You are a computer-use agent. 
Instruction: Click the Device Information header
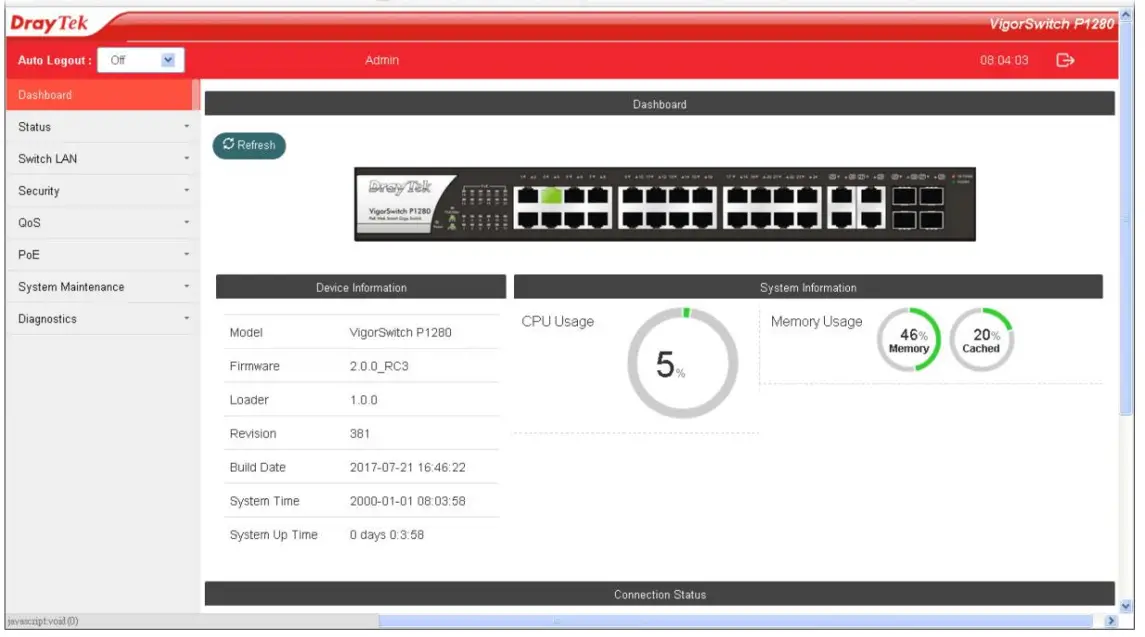(361, 287)
